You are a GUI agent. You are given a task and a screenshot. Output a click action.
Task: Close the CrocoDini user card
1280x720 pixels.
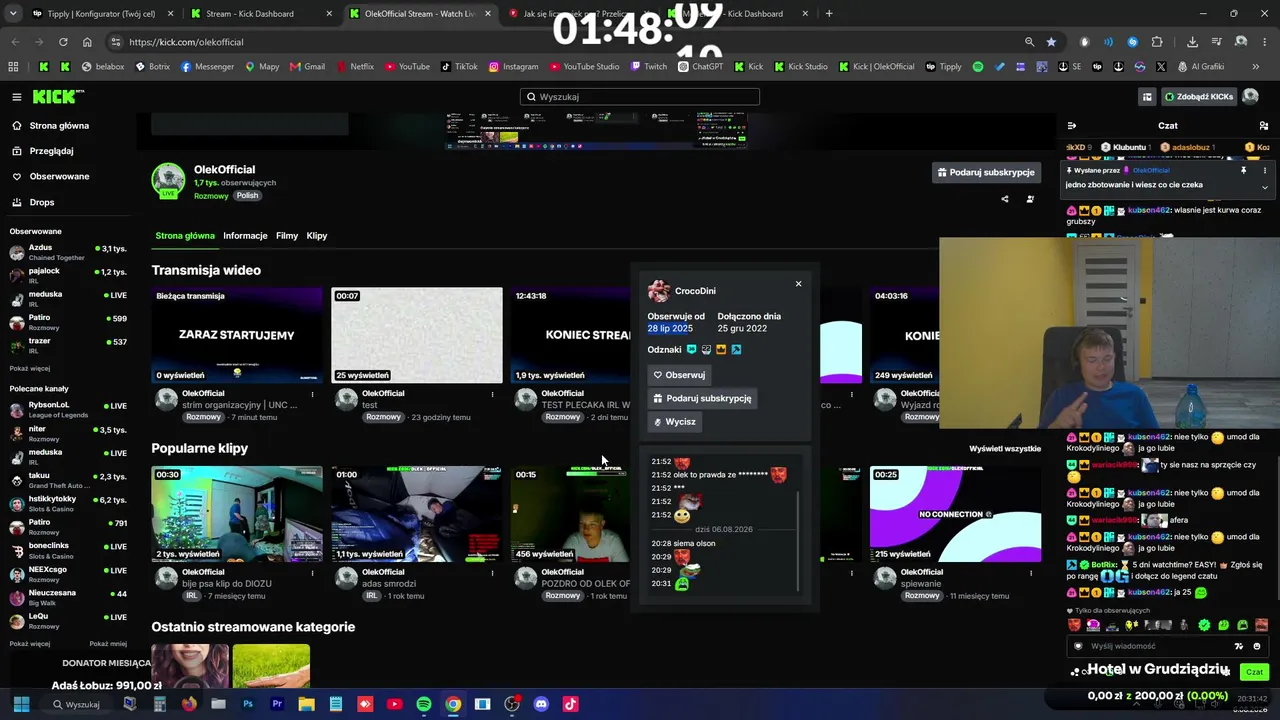[x=798, y=284]
